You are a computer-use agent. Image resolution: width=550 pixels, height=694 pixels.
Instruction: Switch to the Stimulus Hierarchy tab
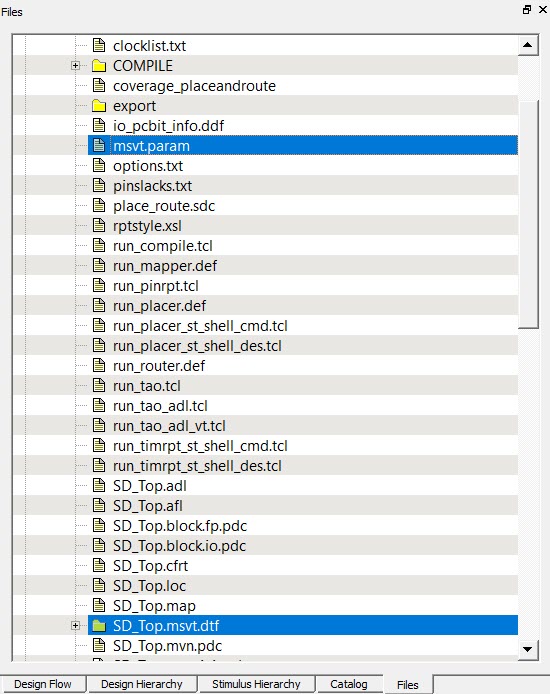(256, 684)
